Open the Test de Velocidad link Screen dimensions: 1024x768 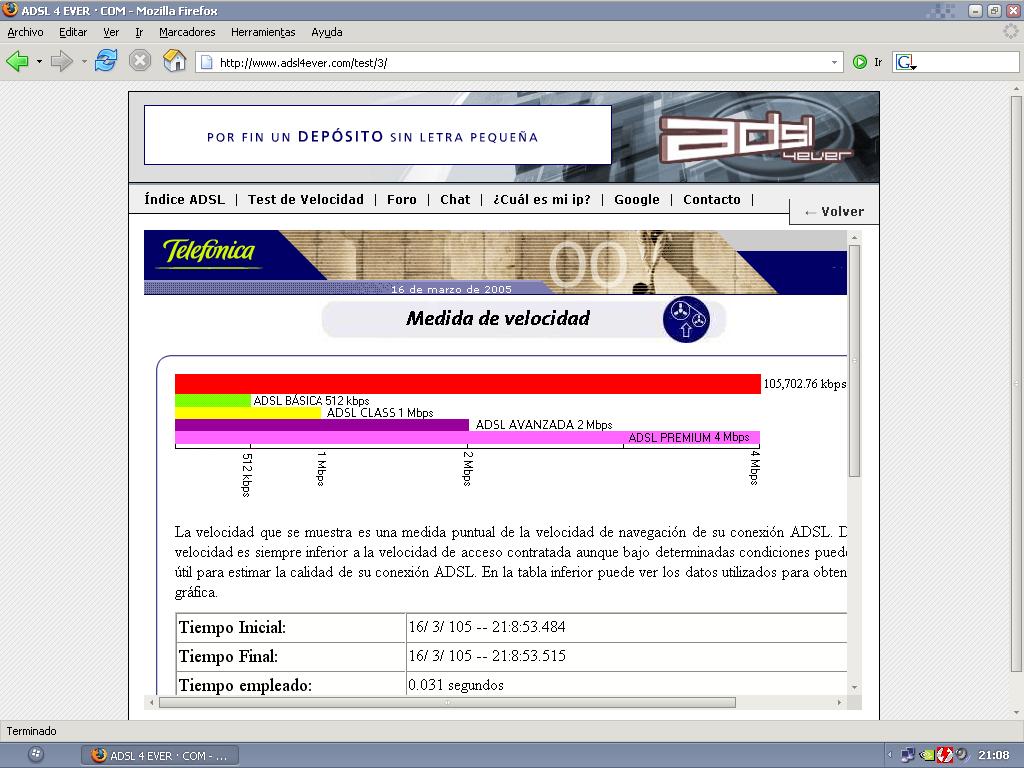click(306, 200)
